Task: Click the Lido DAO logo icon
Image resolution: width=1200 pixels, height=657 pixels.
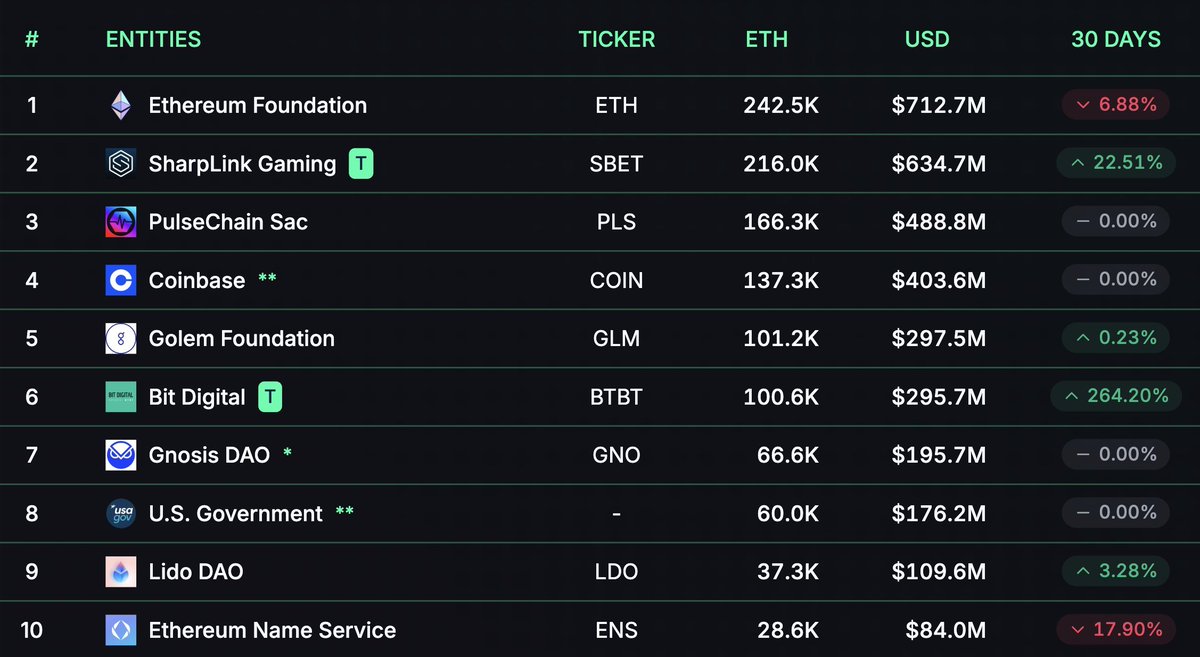Action: 121,572
